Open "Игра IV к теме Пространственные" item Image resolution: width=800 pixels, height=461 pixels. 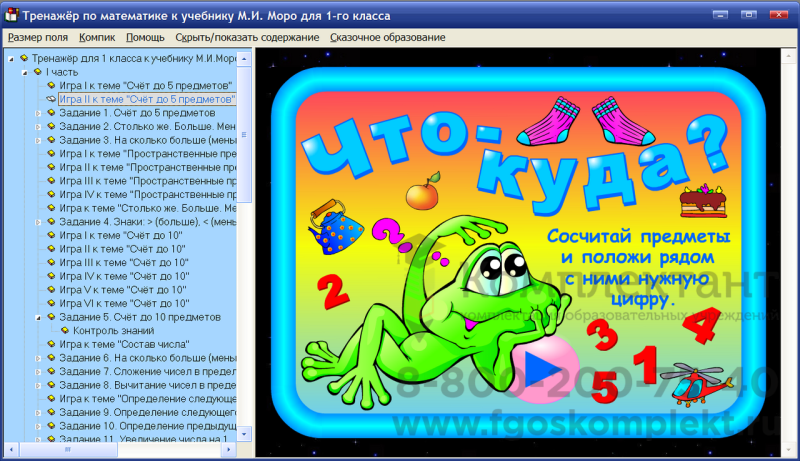click(x=147, y=194)
